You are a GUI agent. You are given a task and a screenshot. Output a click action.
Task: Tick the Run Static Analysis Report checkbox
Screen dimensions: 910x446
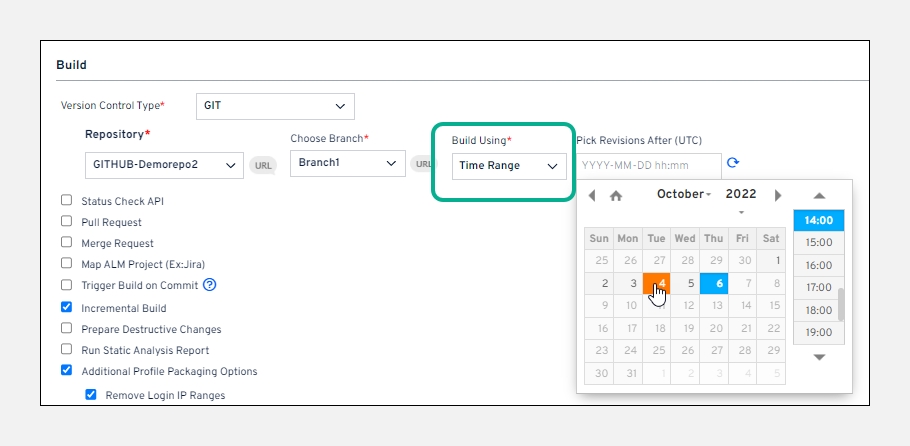tap(67, 350)
